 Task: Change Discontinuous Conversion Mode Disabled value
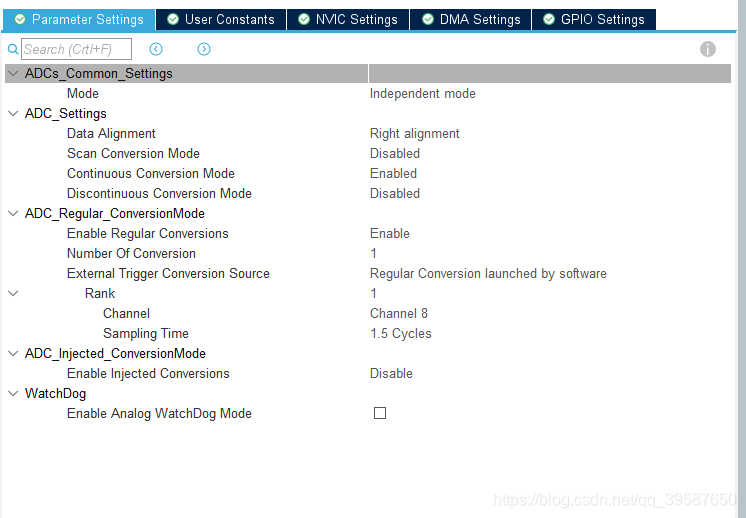(394, 193)
